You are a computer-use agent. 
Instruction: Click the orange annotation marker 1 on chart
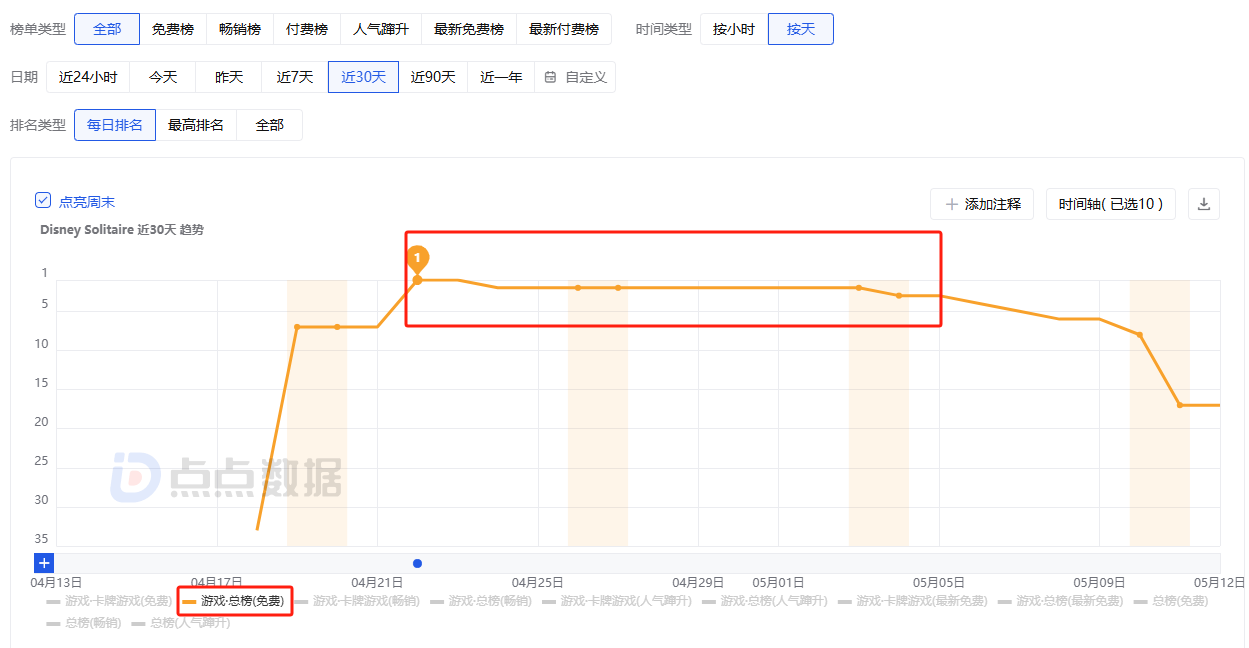tap(418, 258)
